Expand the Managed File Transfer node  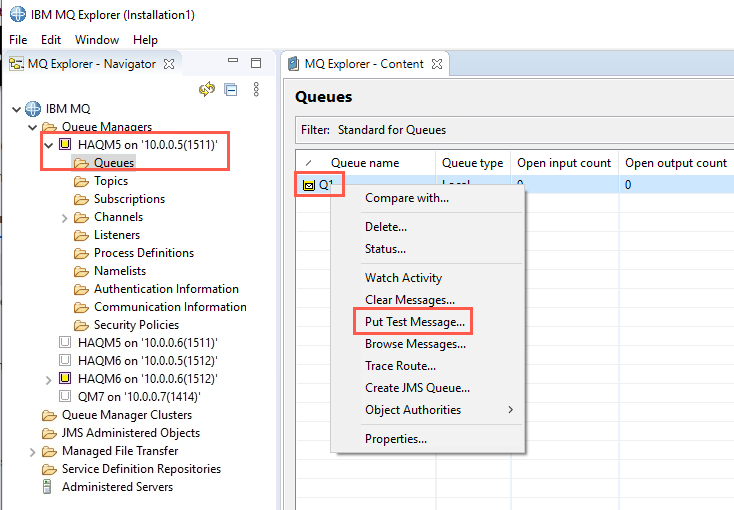(x=32, y=452)
